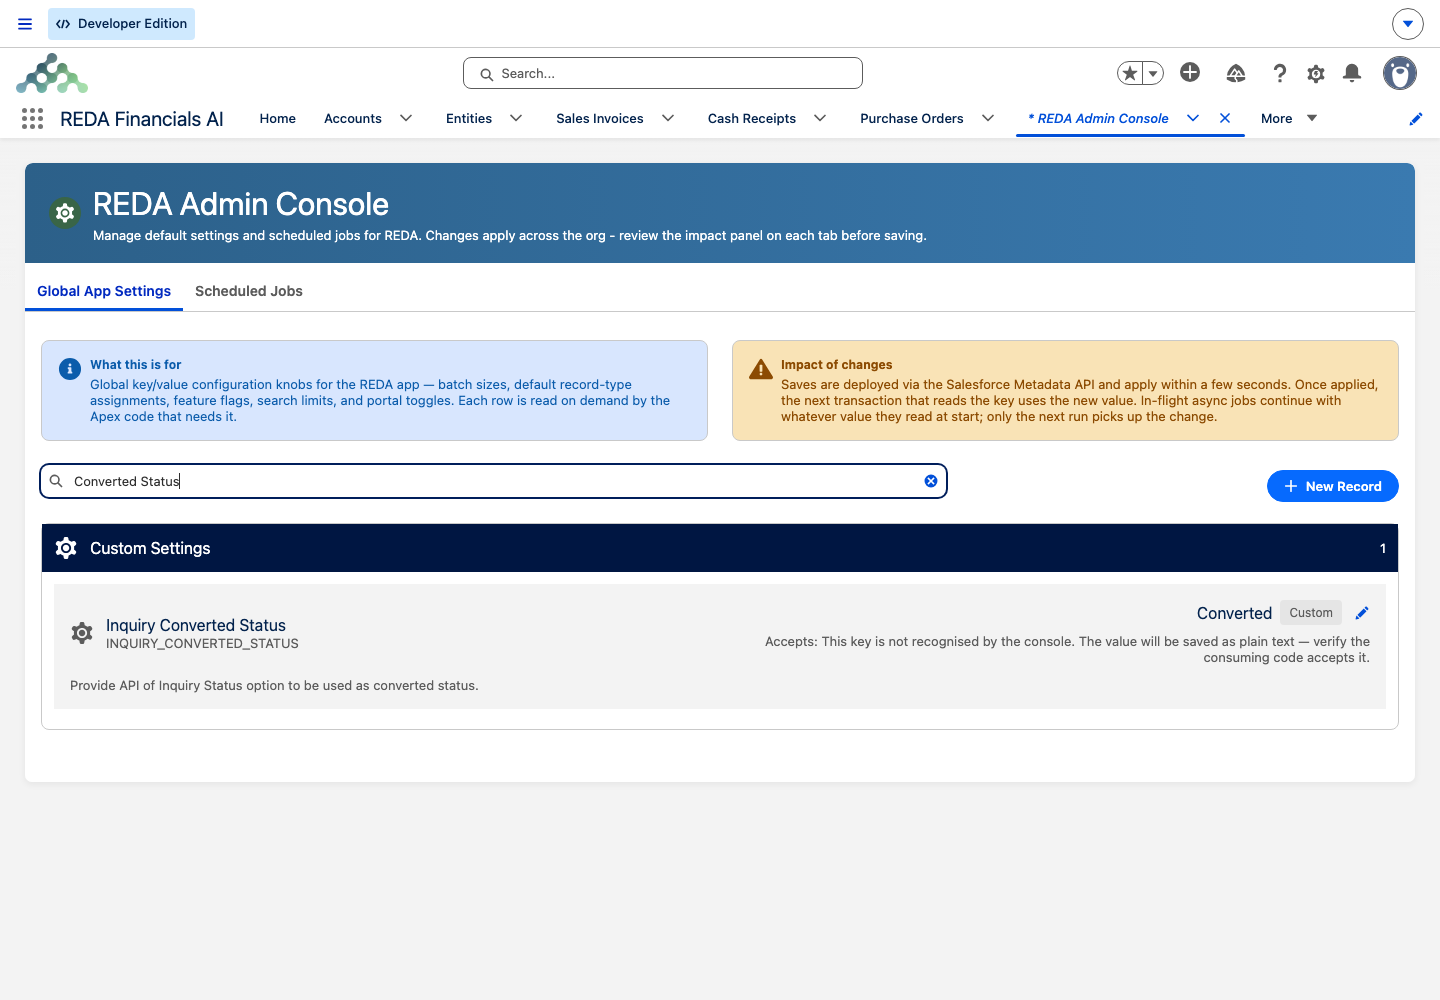The width and height of the screenshot is (1440, 1000).
Task: Open the Purchase Orders navigation tab
Action: point(912,118)
